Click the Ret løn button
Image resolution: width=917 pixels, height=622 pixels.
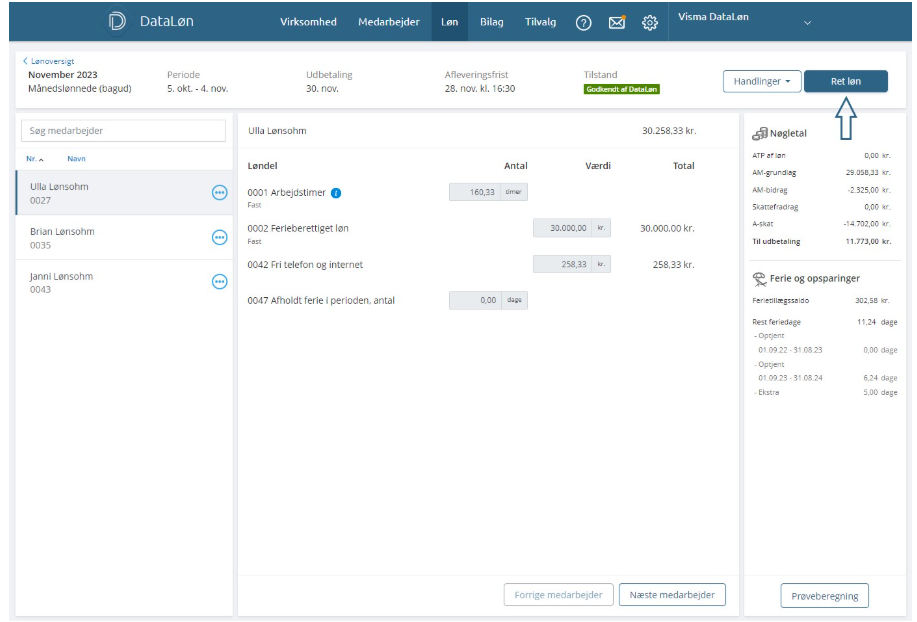point(845,81)
